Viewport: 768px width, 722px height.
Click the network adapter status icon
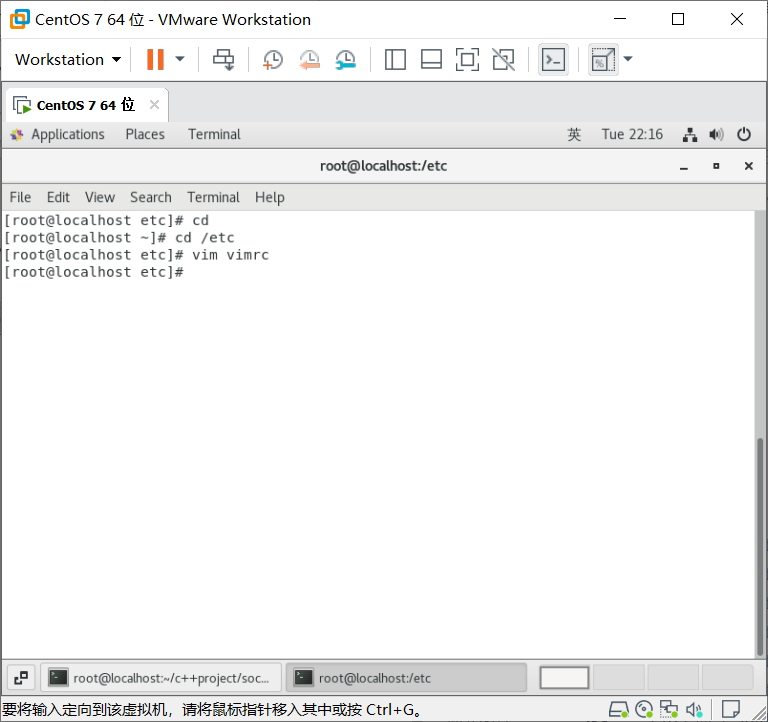pos(669,709)
